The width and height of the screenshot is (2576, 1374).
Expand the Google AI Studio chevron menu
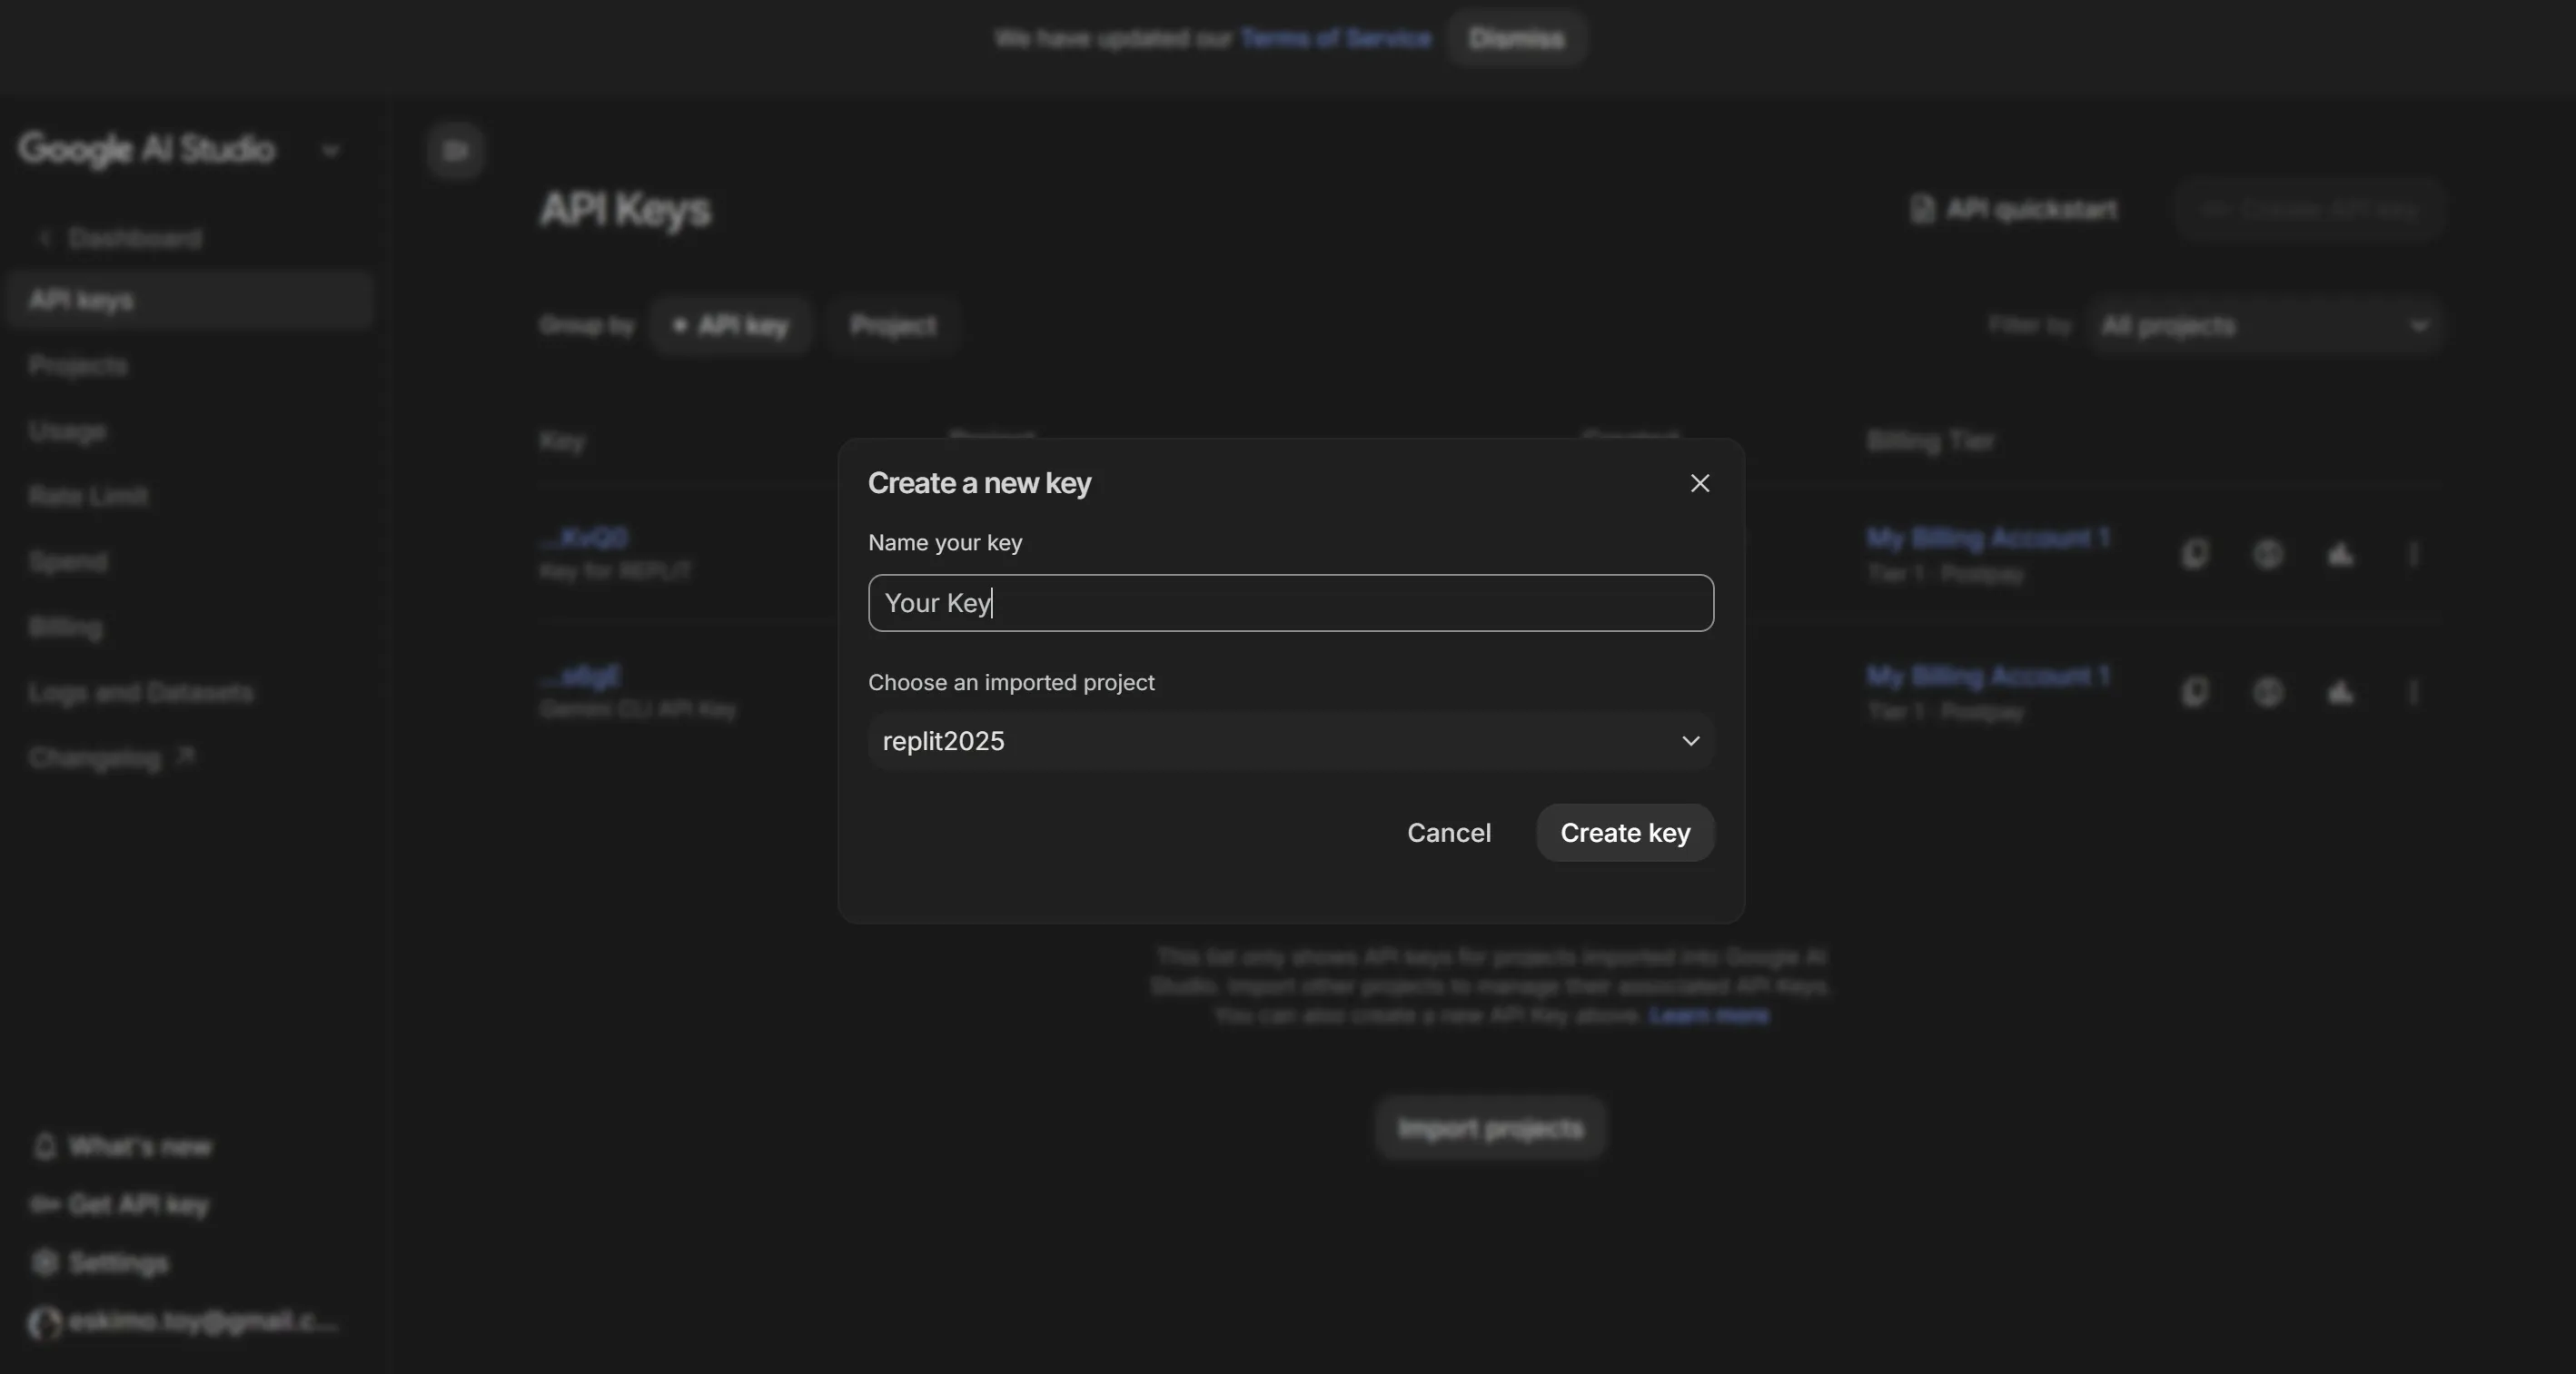330,151
